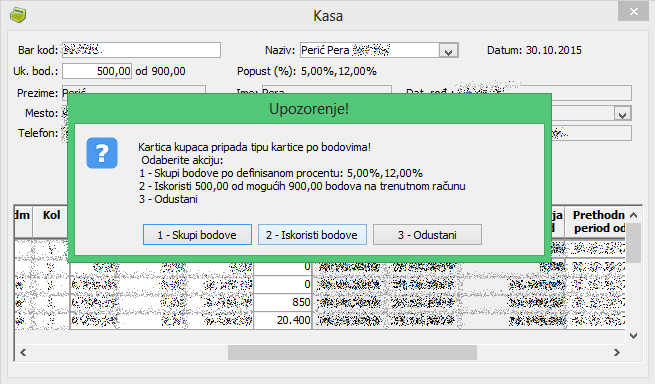The height and width of the screenshot is (384, 655).
Task: Choose '2 - Iskoristi bodove' button
Action: pos(312,235)
